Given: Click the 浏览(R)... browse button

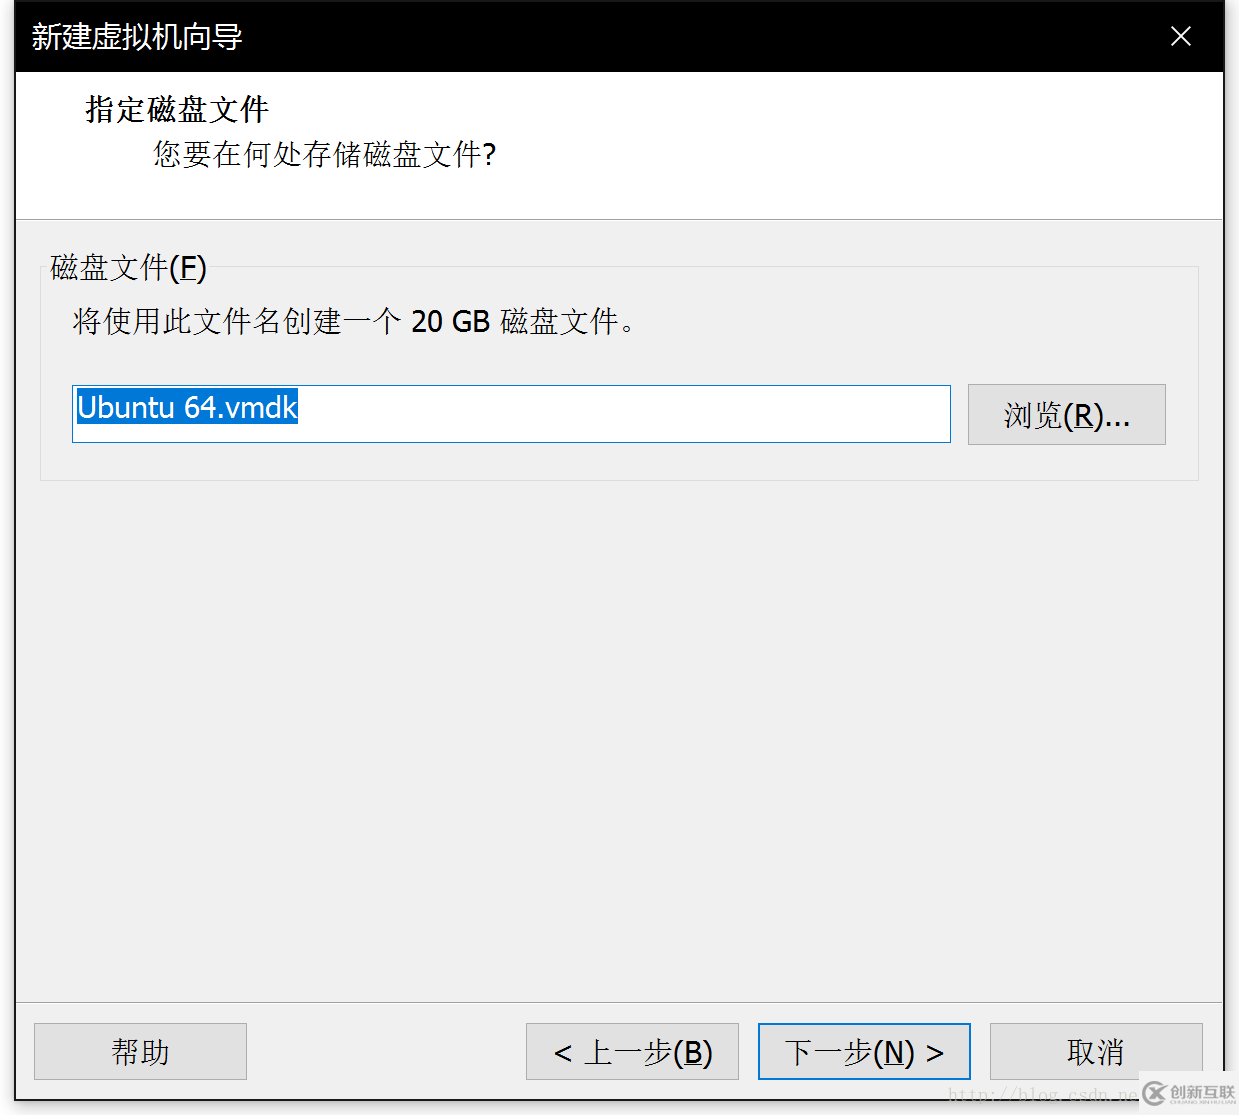Looking at the screenshot, I should (1066, 414).
